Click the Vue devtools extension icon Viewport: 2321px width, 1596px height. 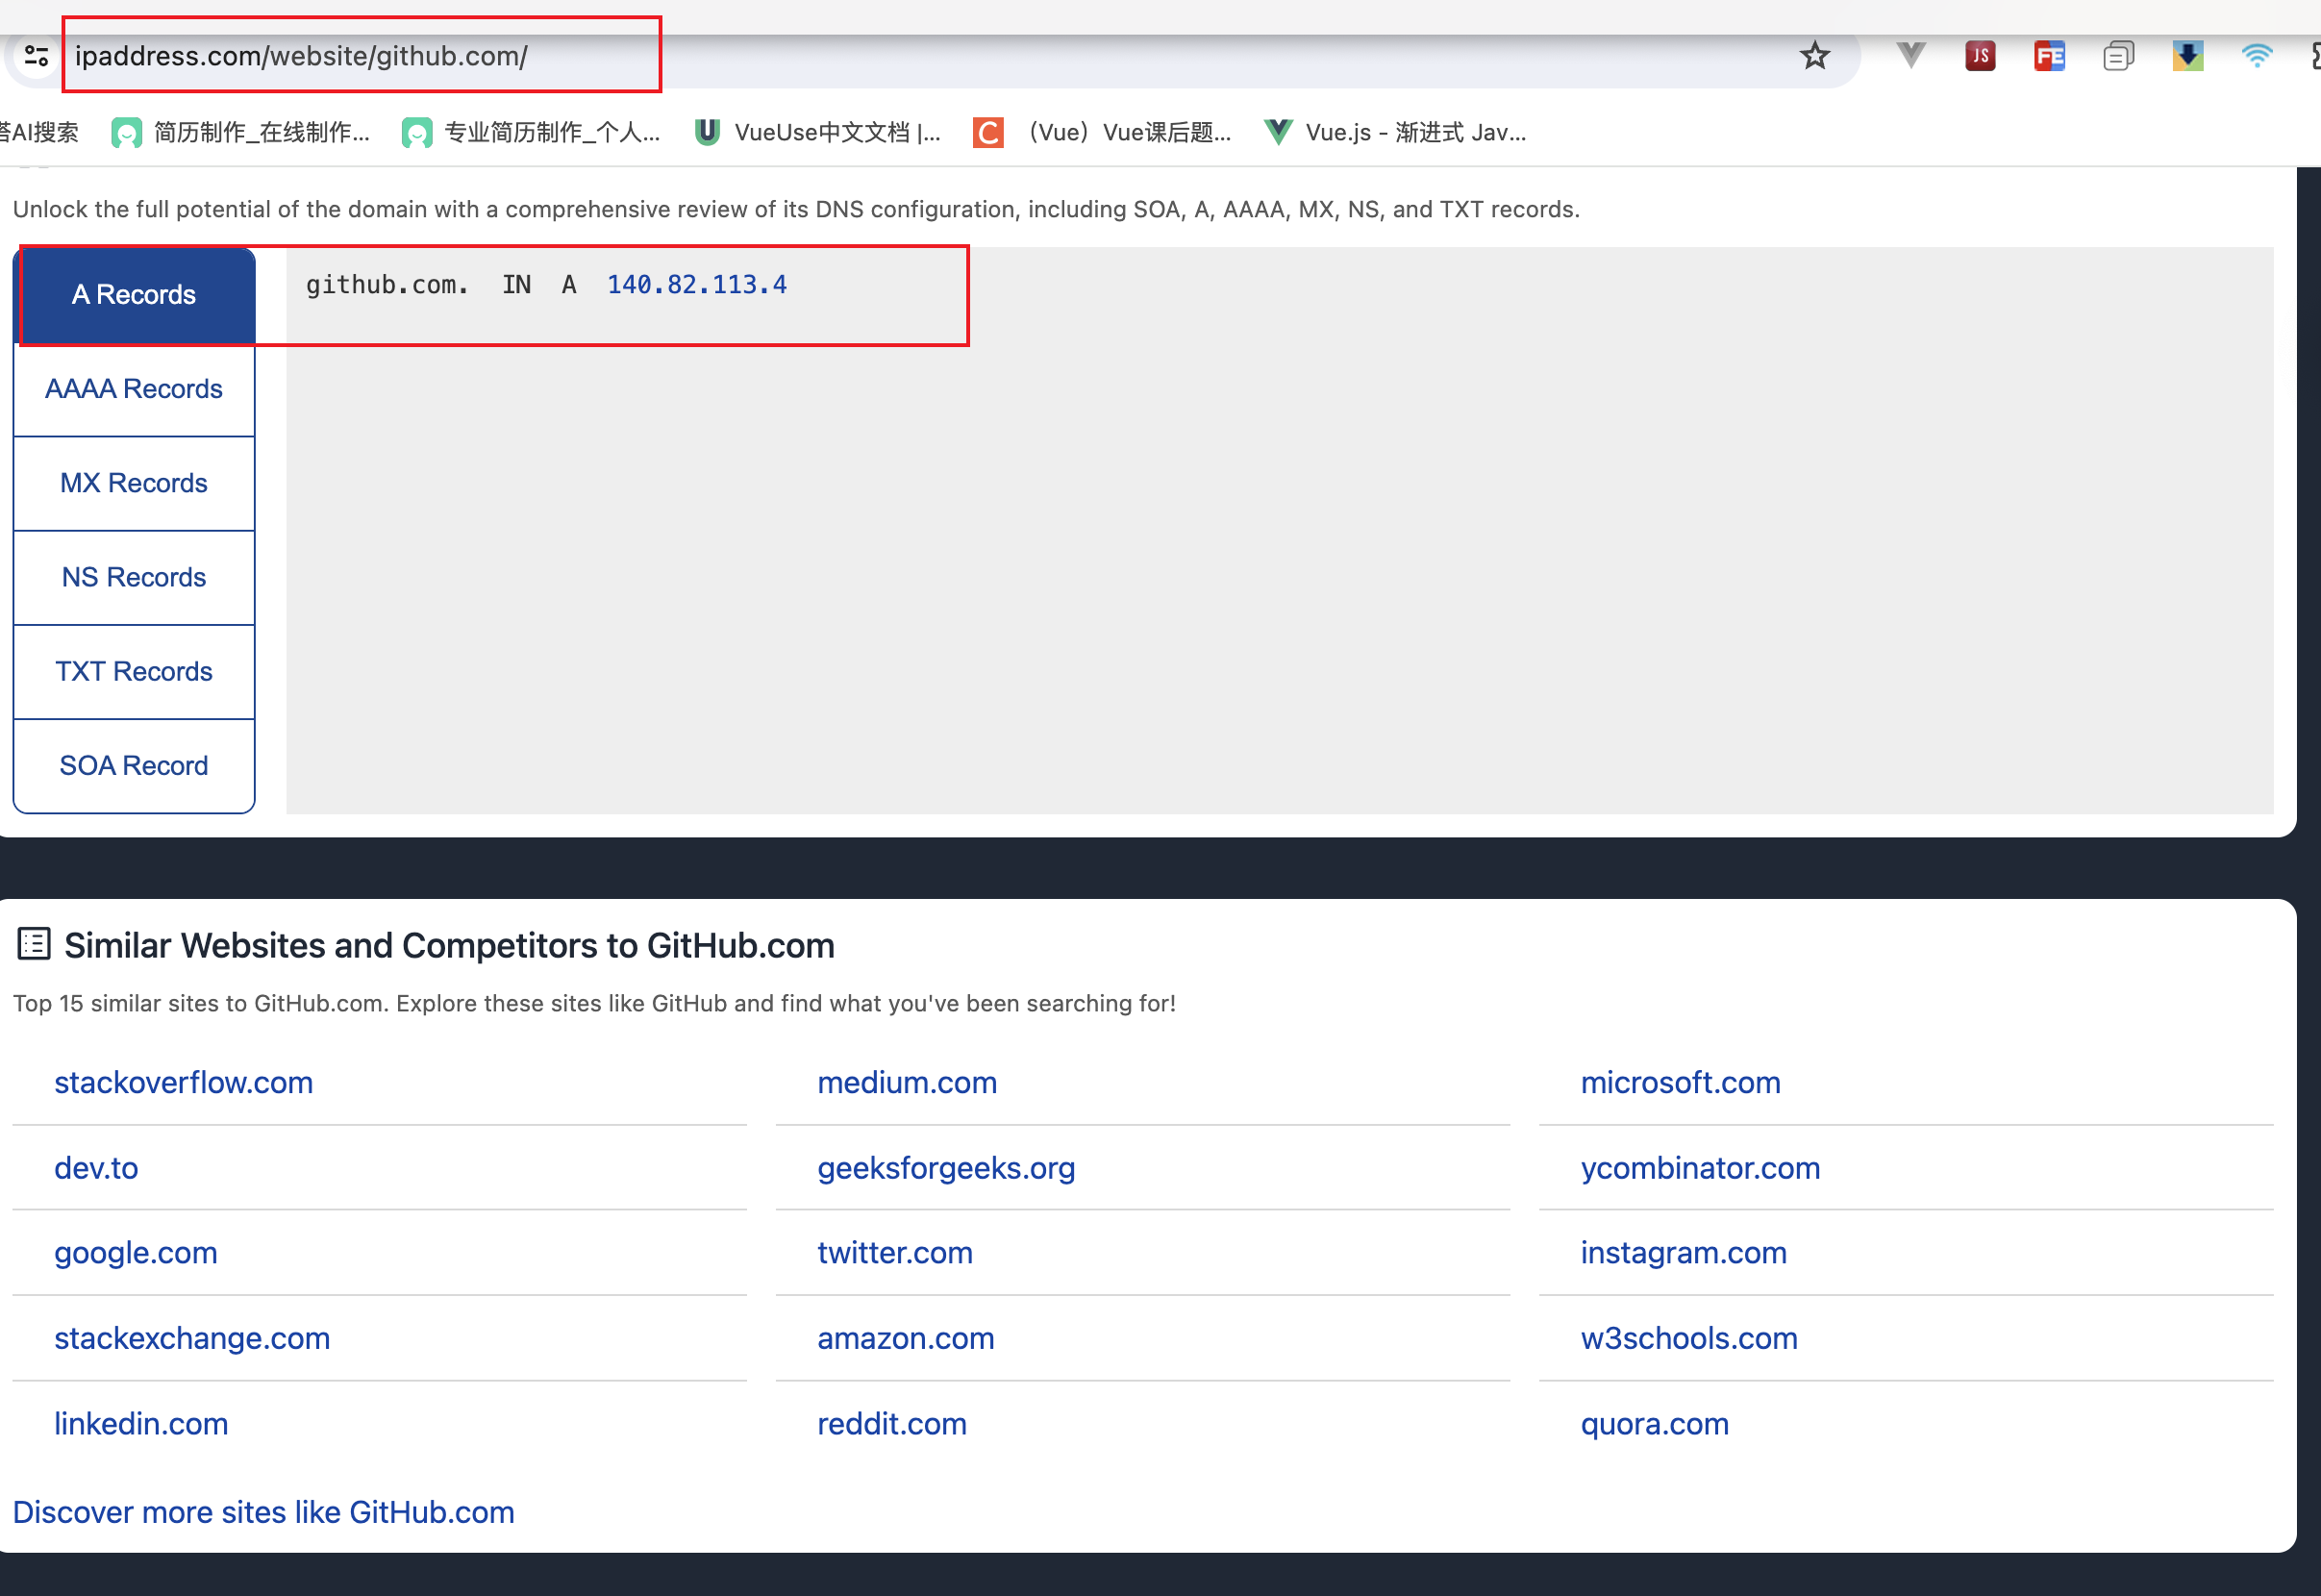click(1910, 56)
